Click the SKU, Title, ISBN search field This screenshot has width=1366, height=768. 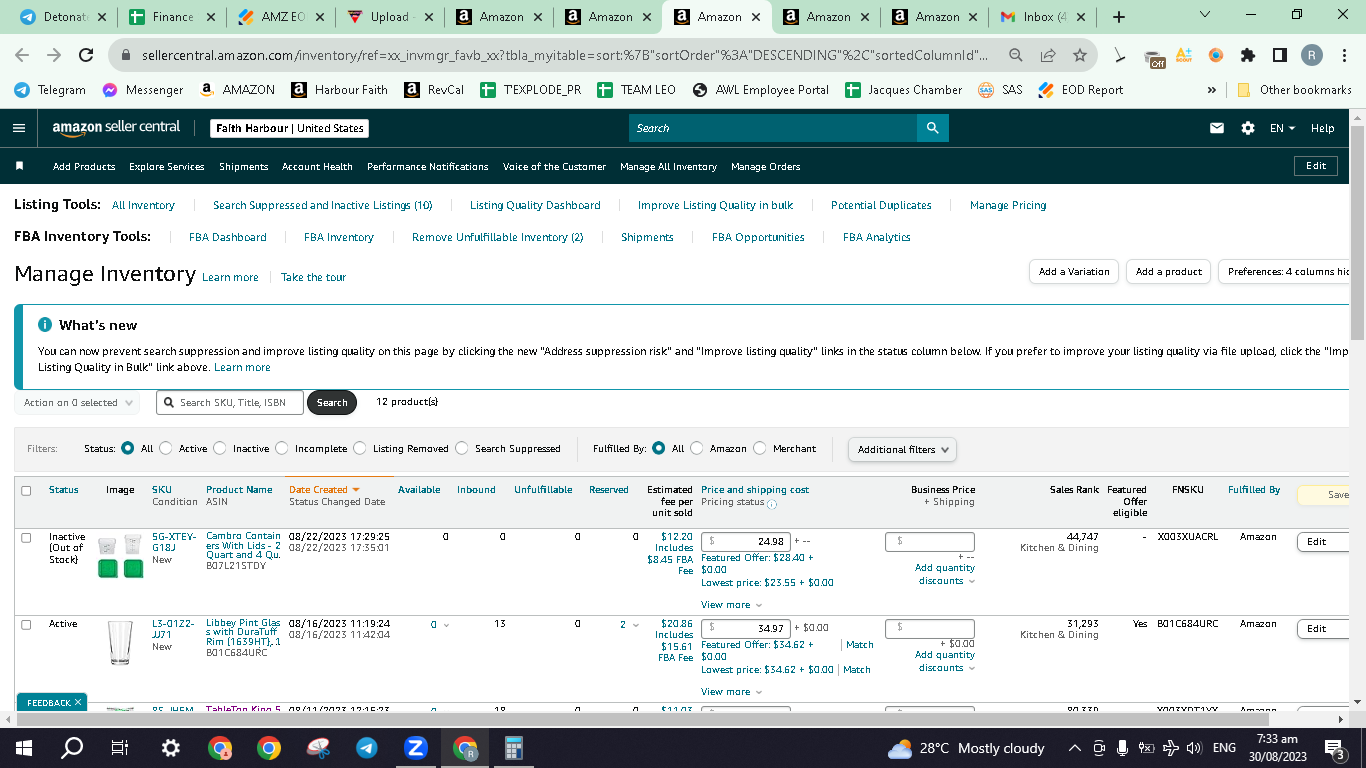[230, 403]
